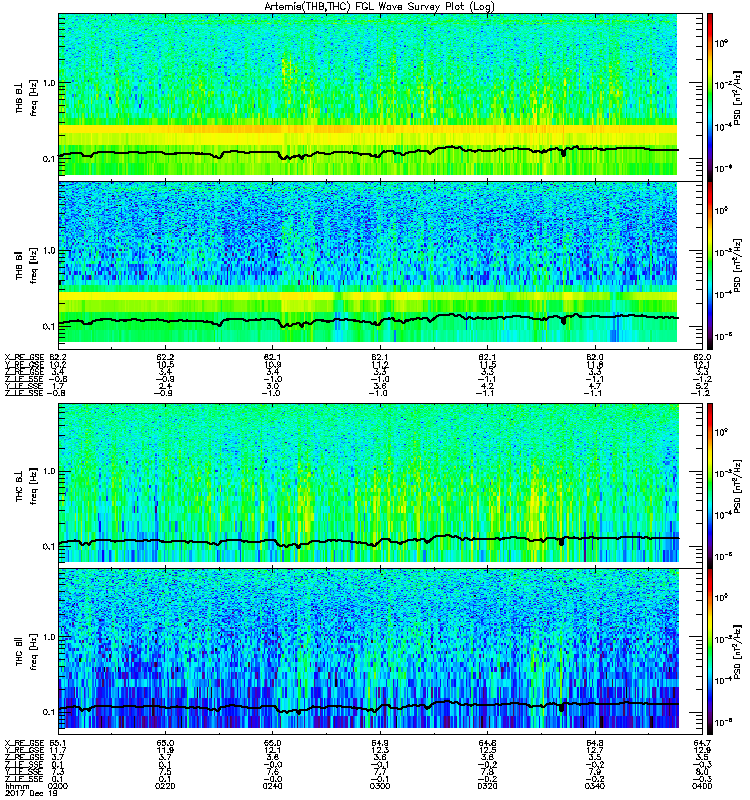
Task: Click the "0300" time label
Action: (380, 786)
